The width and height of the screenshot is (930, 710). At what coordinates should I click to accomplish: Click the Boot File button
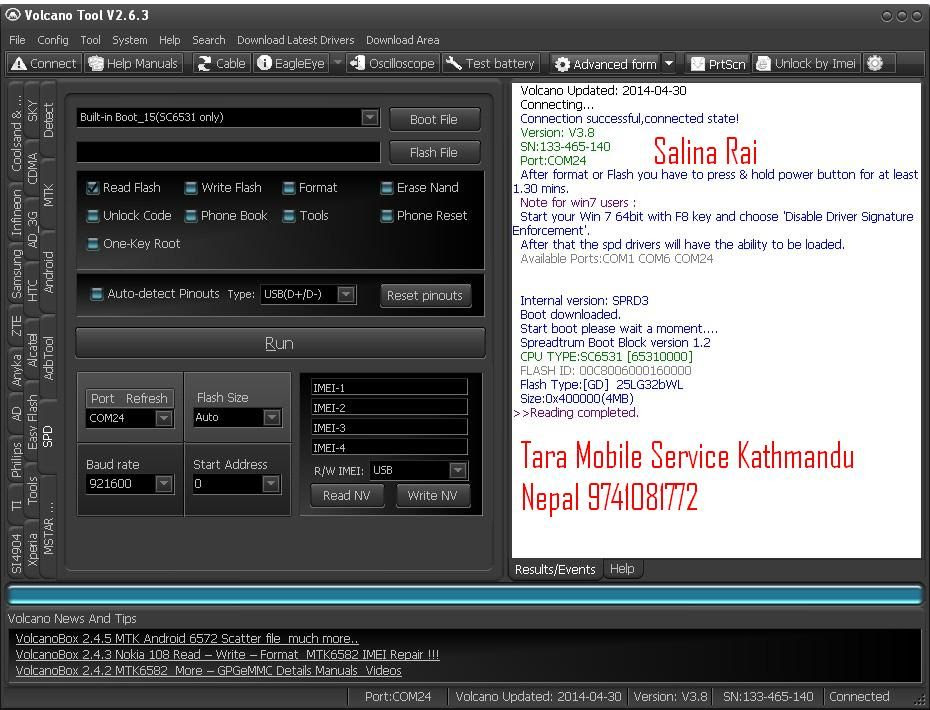434,119
